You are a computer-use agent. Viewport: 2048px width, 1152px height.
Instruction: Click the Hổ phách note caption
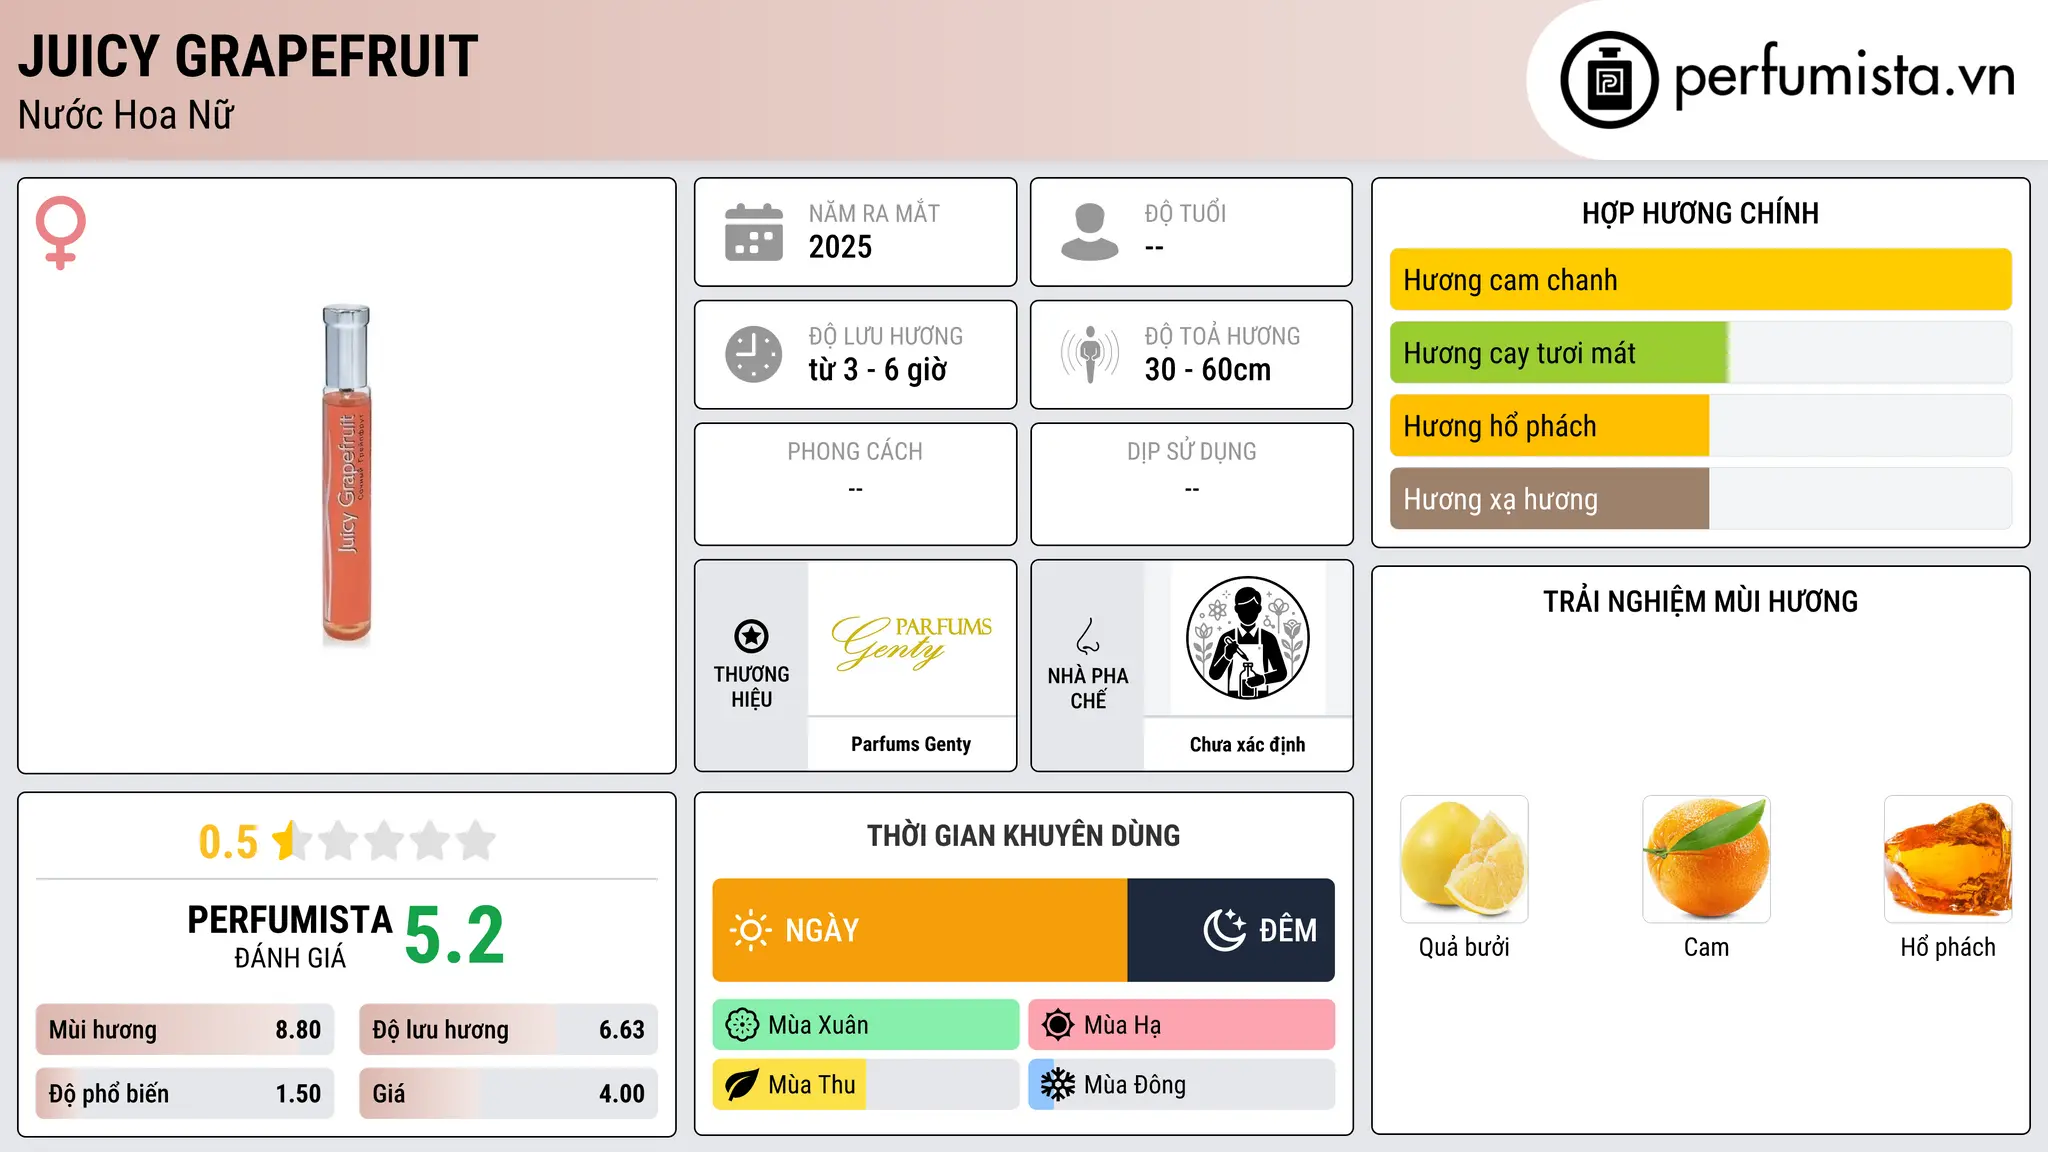point(1948,947)
